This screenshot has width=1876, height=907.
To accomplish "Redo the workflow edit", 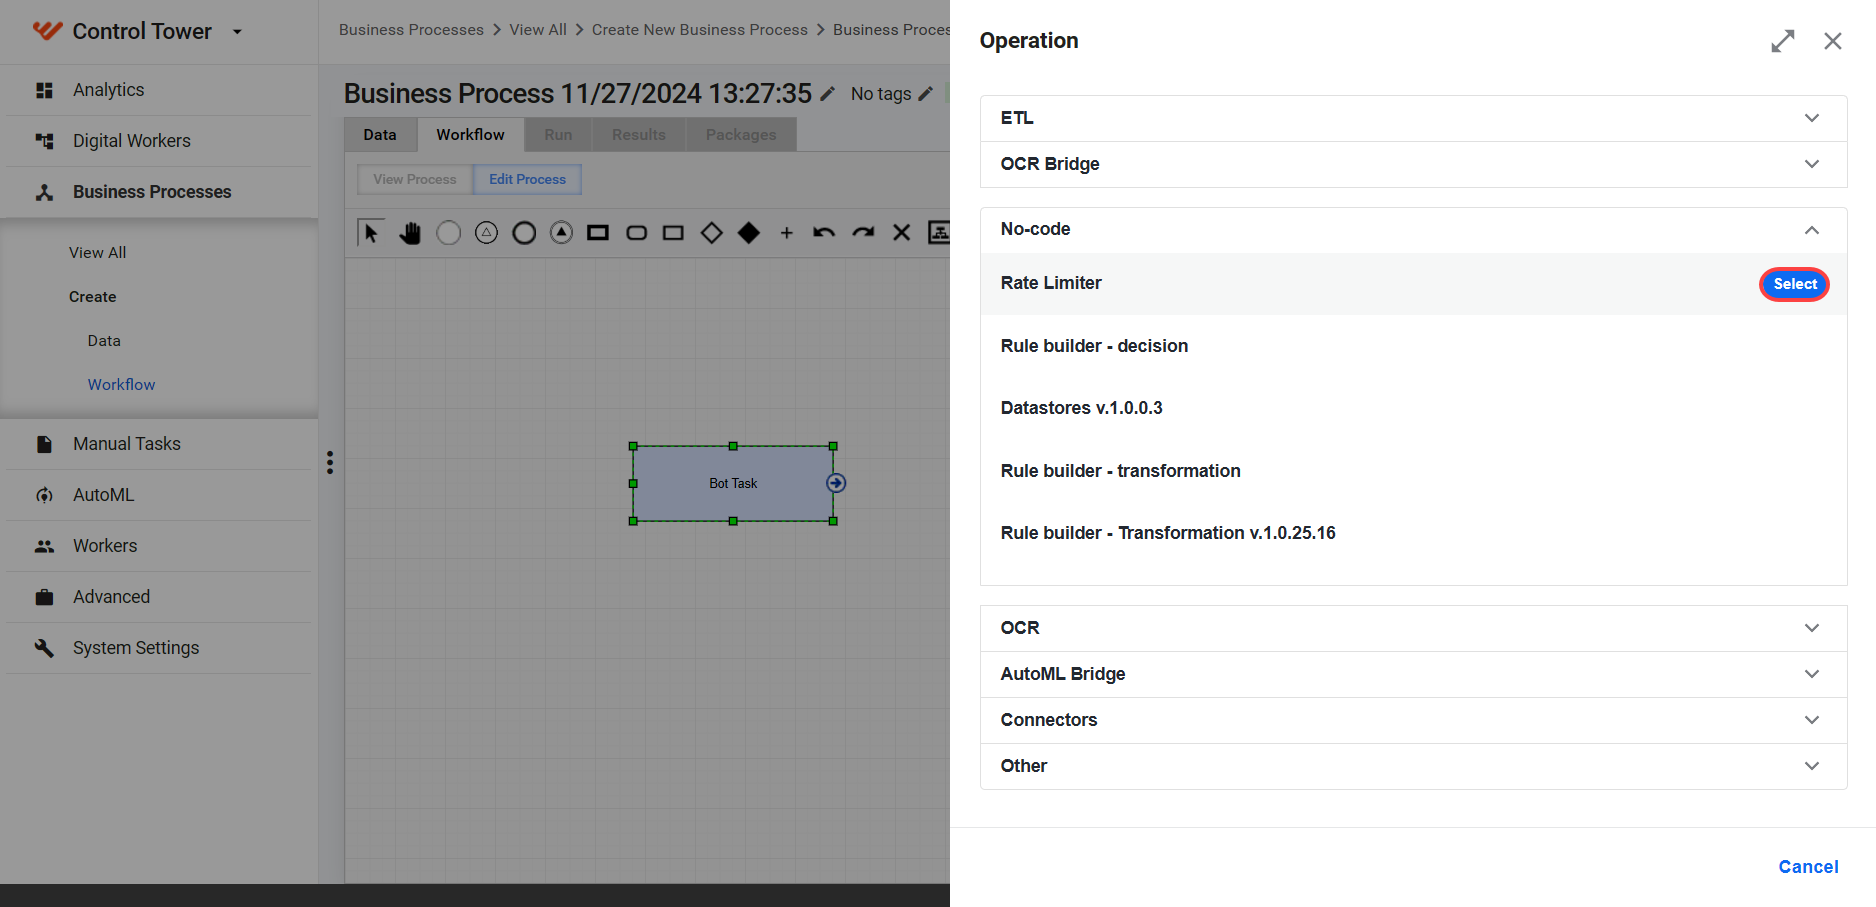I will pos(863,233).
